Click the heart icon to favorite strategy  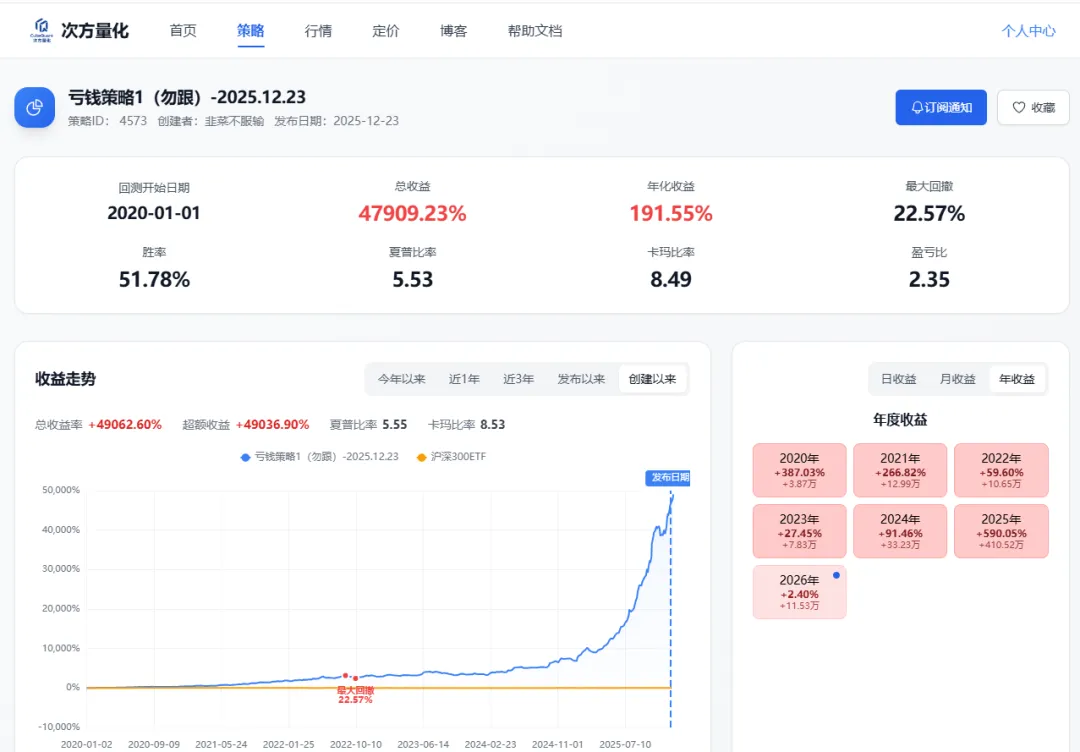(x=1019, y=108)
